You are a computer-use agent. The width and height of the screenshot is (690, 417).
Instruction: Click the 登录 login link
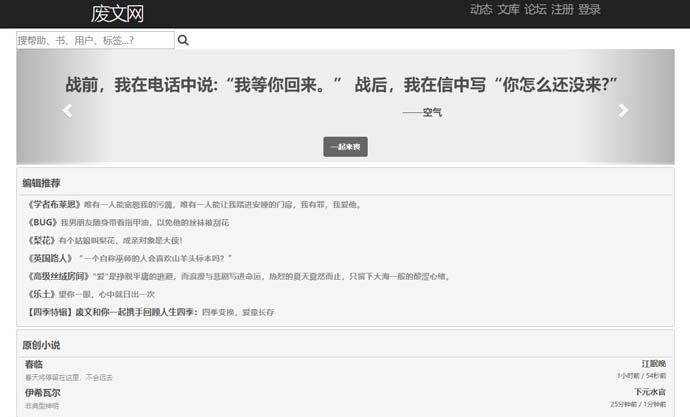[589, 10]
